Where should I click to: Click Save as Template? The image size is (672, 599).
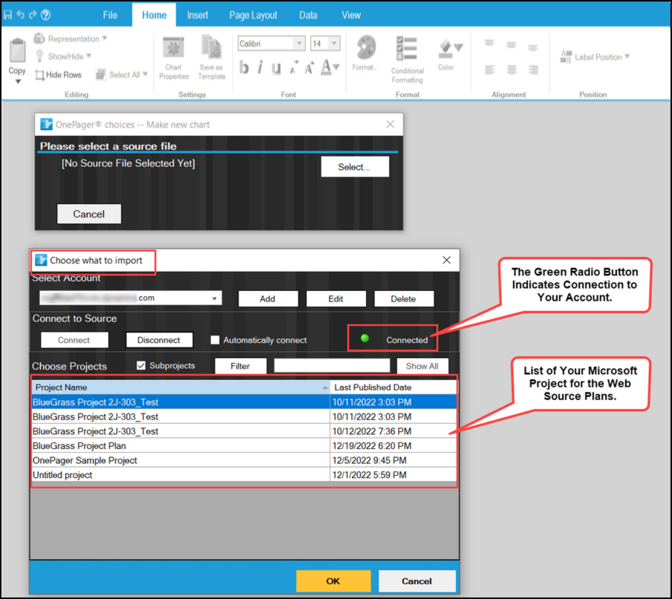(211, 57)
